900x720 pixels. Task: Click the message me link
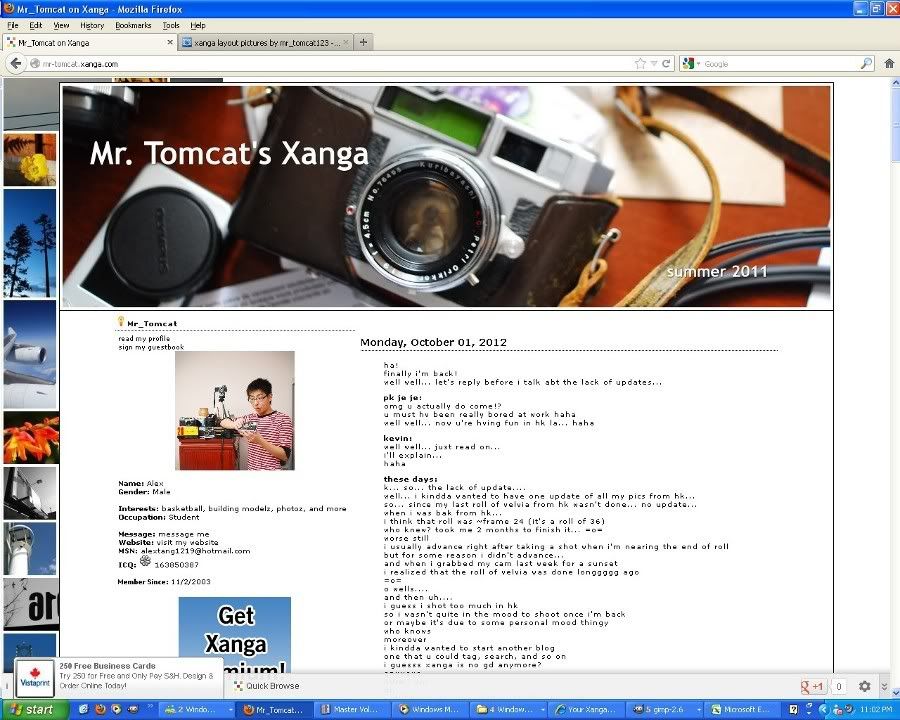point(184,534)
